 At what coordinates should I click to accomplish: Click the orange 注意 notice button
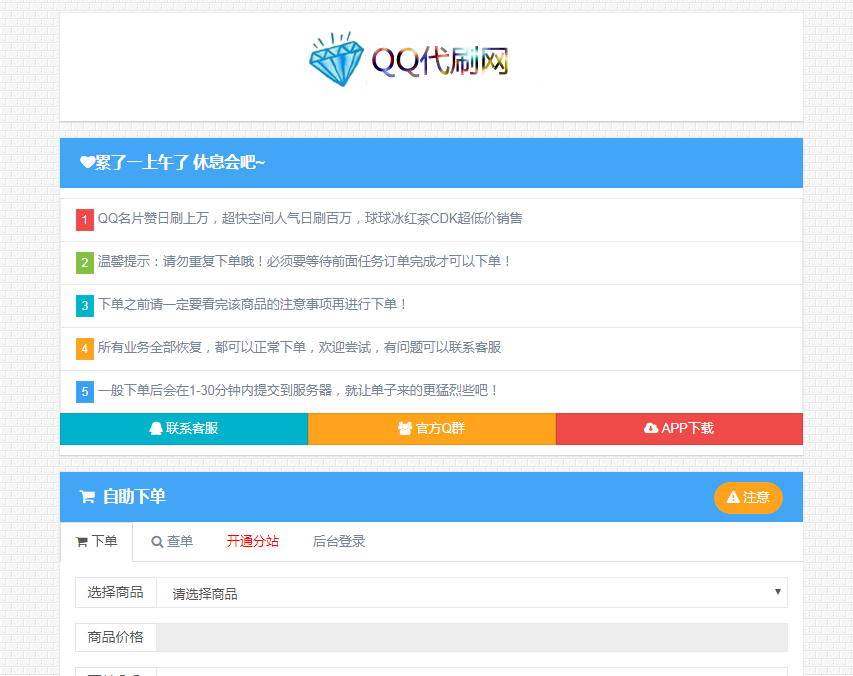[x=748, y=498]
